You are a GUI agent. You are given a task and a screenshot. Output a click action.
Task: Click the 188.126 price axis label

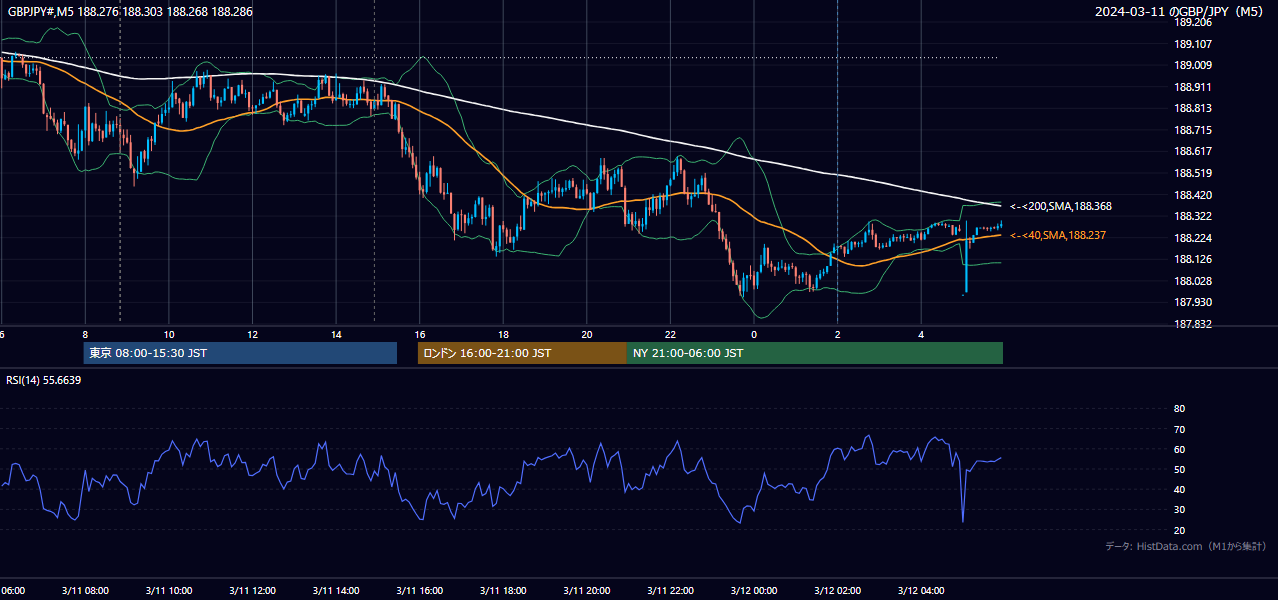point(1193,259)
